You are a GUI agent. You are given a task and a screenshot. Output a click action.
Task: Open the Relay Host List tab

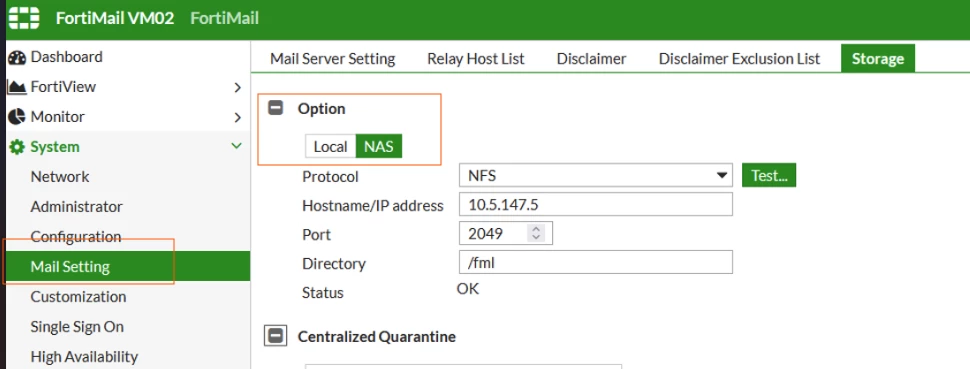pos(476,59)
